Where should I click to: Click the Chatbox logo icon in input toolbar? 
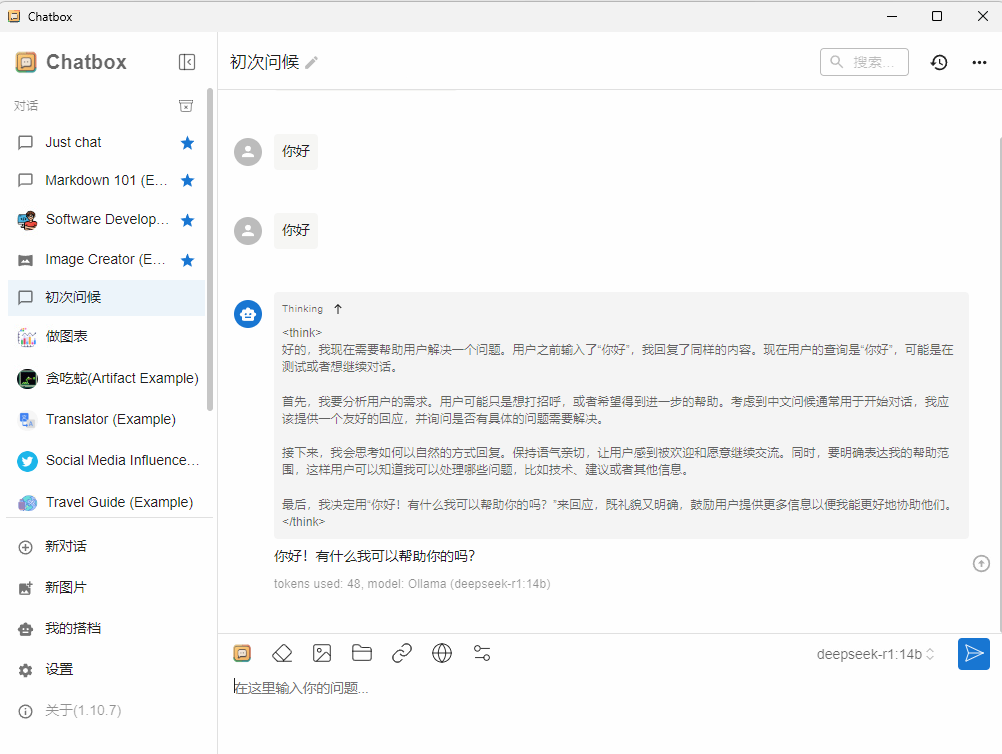click(x=242, y=653)
